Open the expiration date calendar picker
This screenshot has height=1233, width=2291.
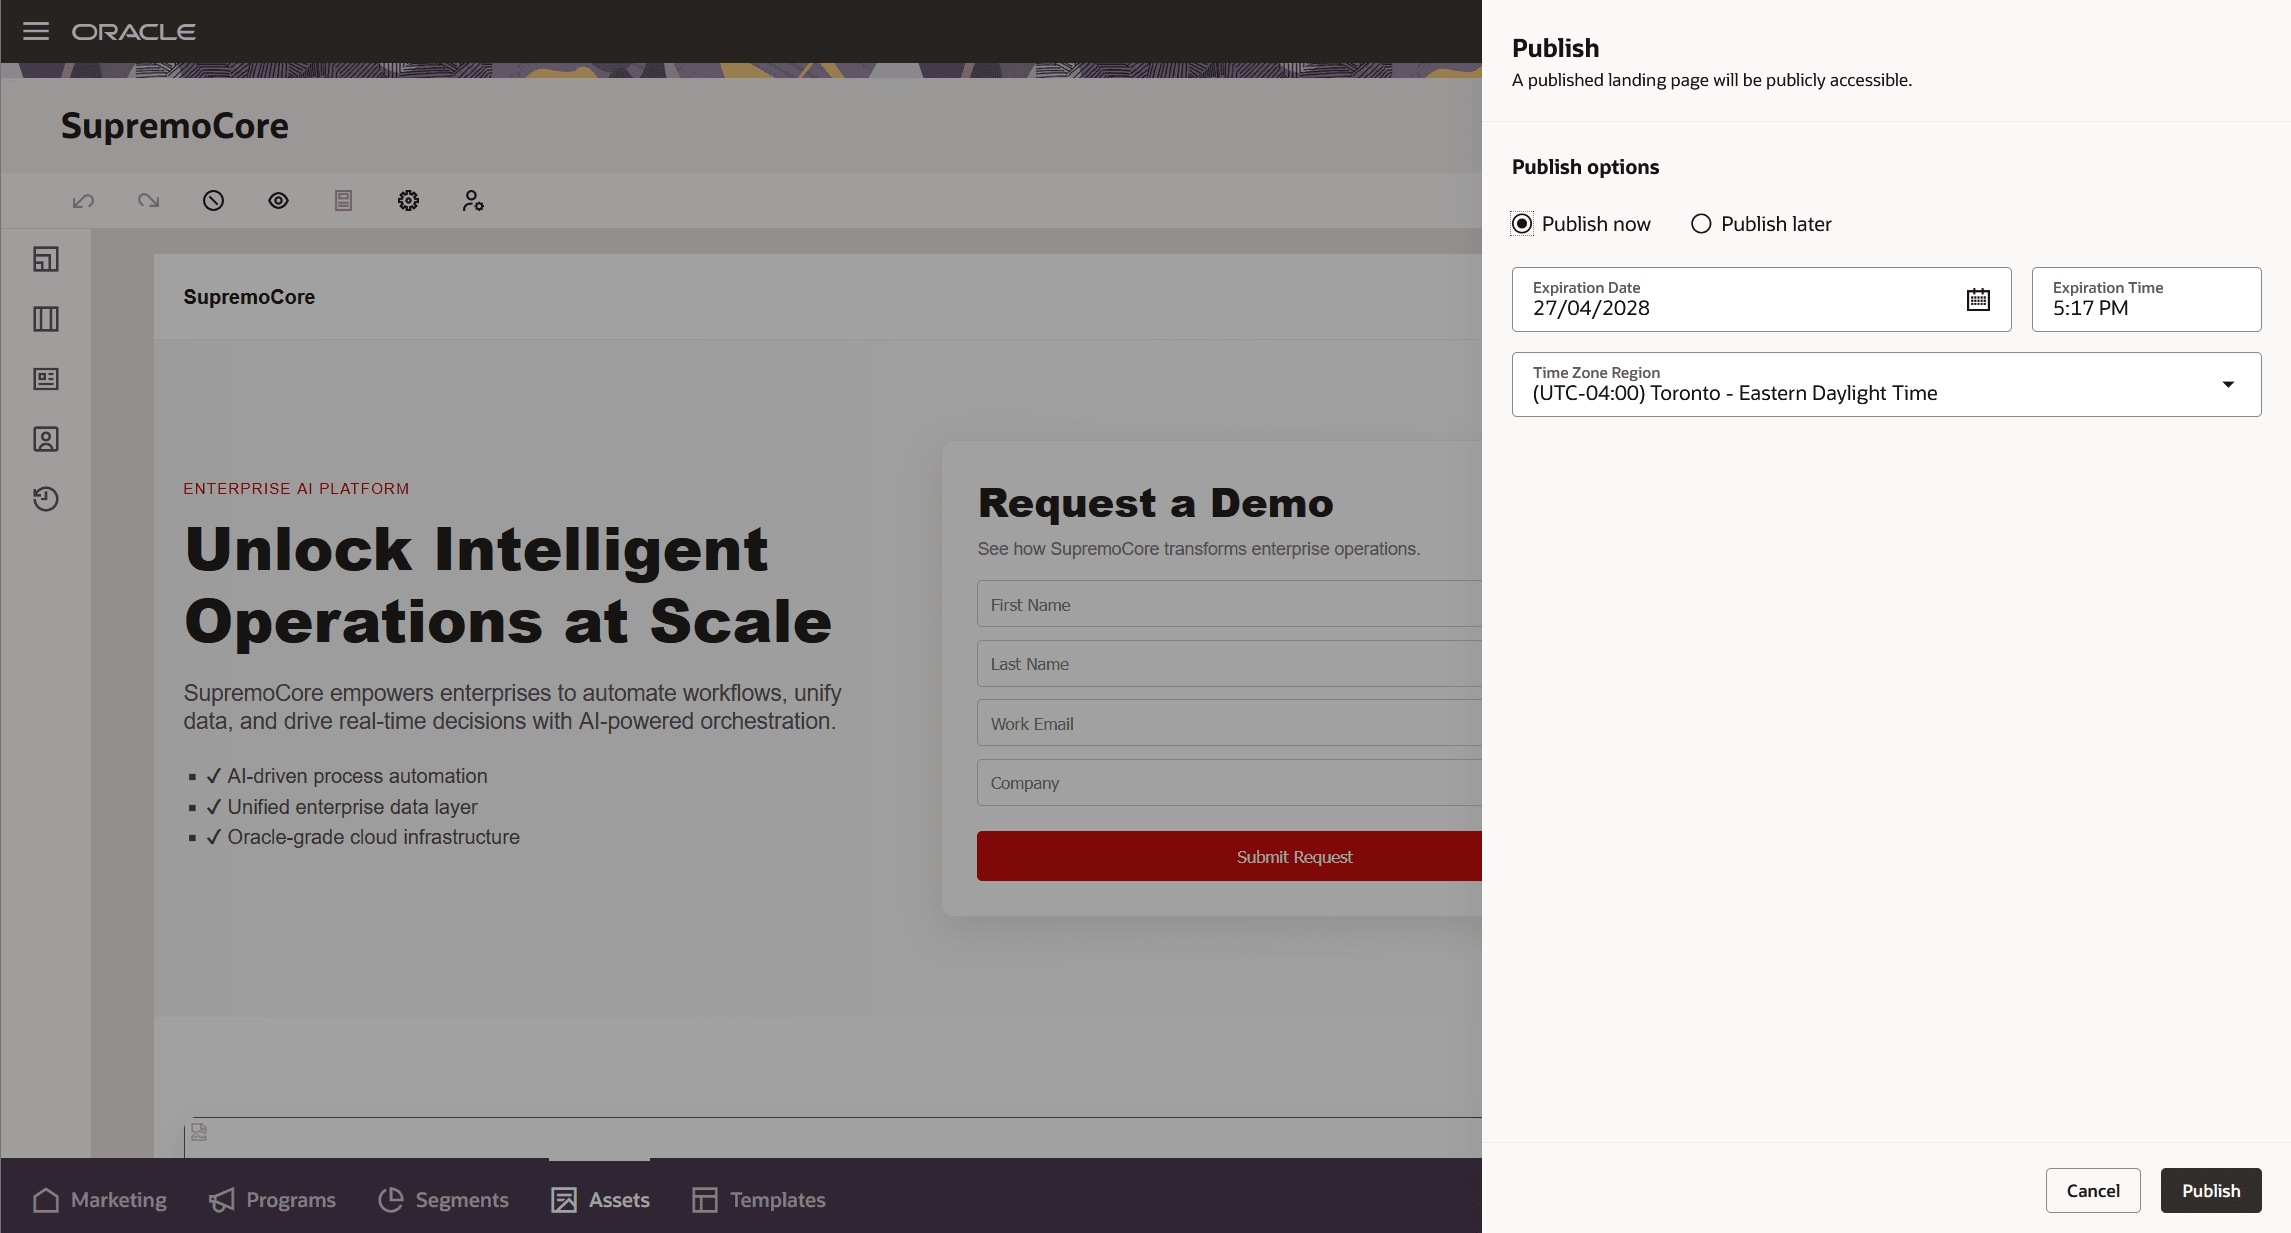1978,300
